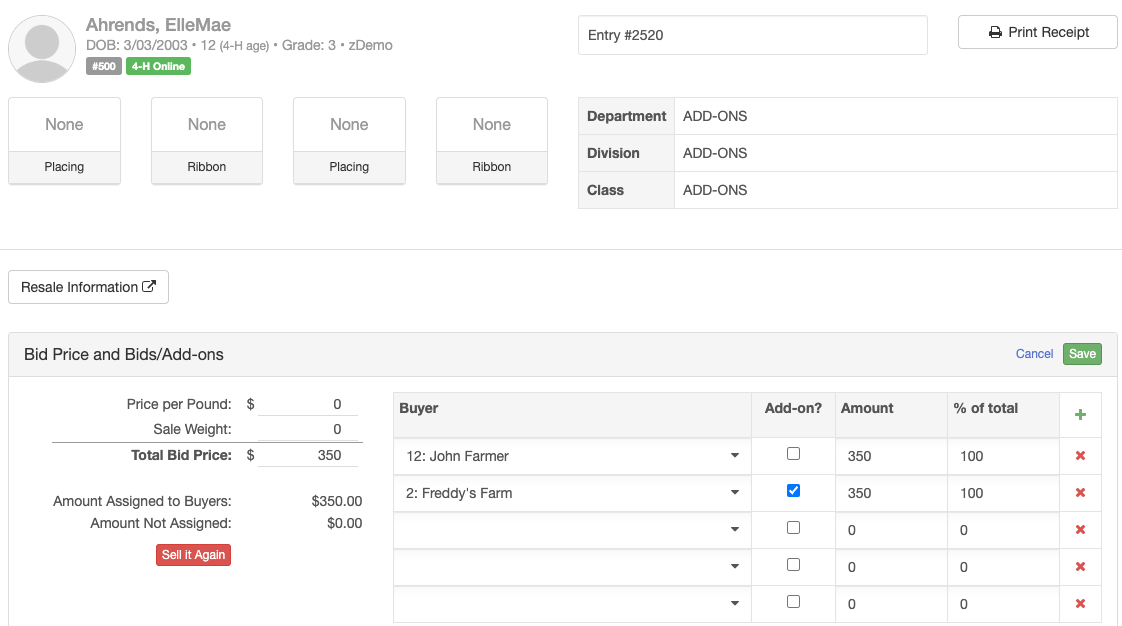1122x626 pixels.
Task: Click the Sale Weight input field
Action: (x=310, y=428)
